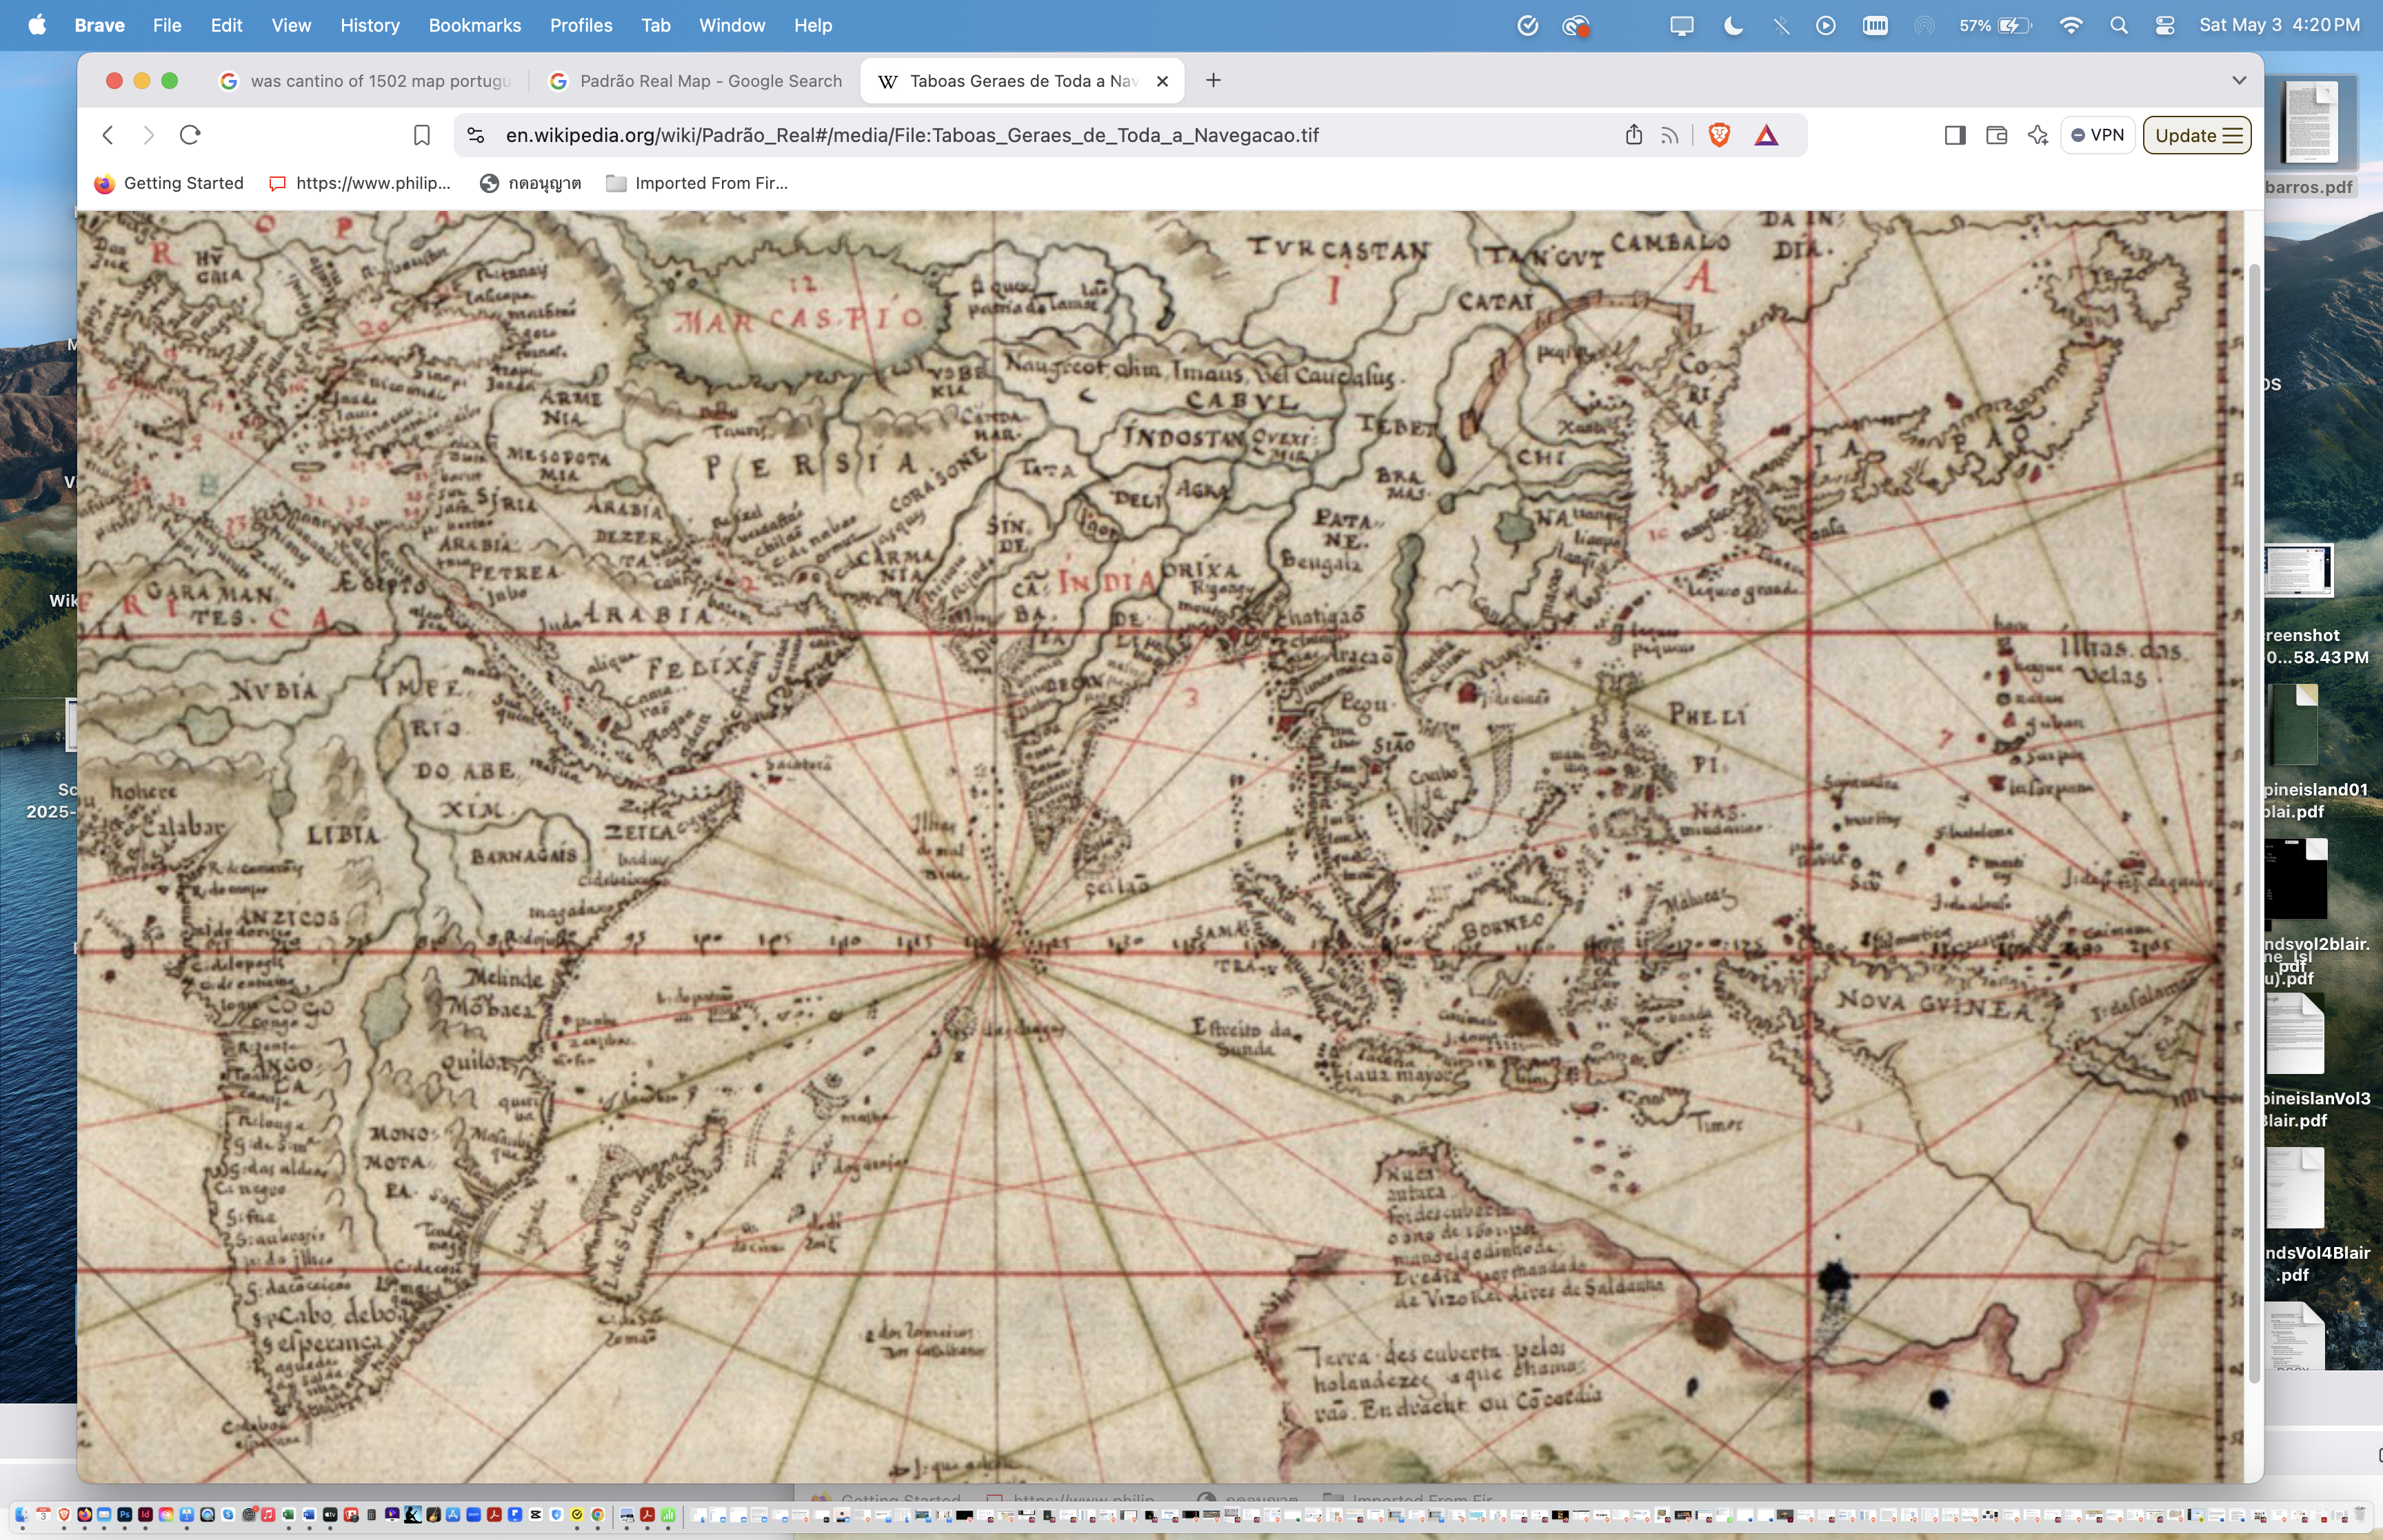Click the Update menu button
The height and width of the screenshot is (1540, 2383).
(2196, 135)
